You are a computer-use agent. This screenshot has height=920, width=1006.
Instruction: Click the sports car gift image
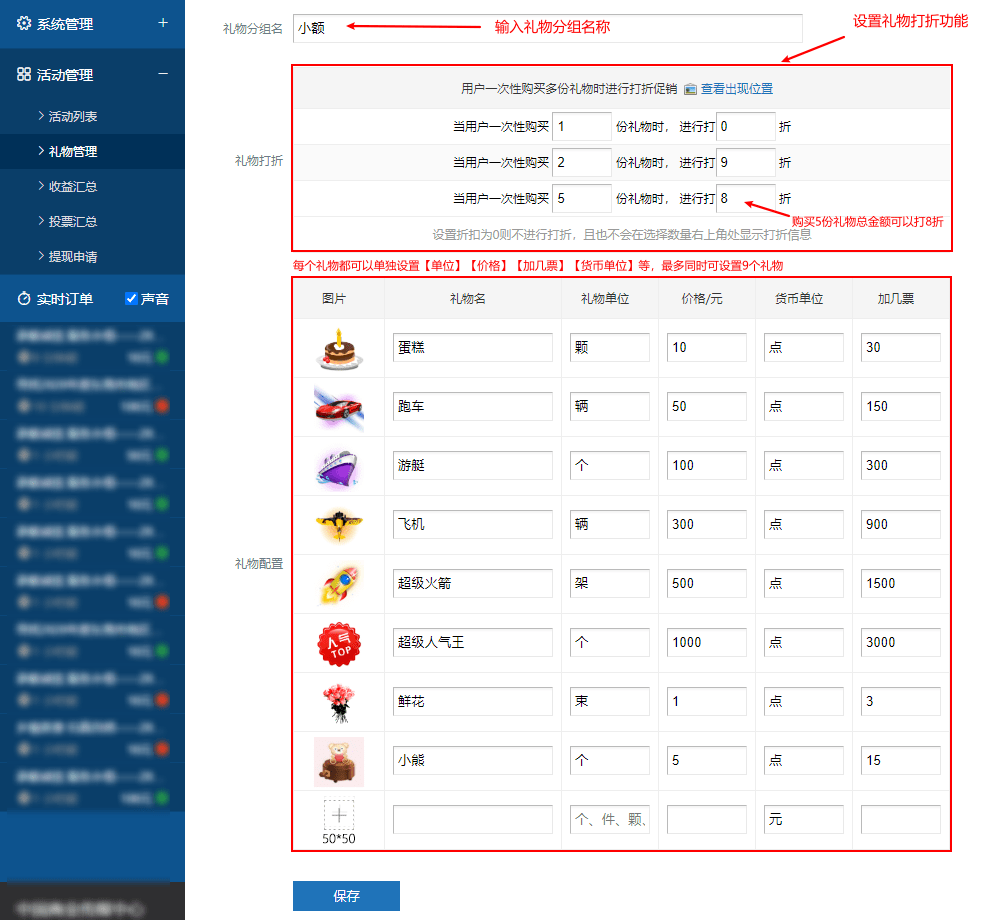(339, 407)
